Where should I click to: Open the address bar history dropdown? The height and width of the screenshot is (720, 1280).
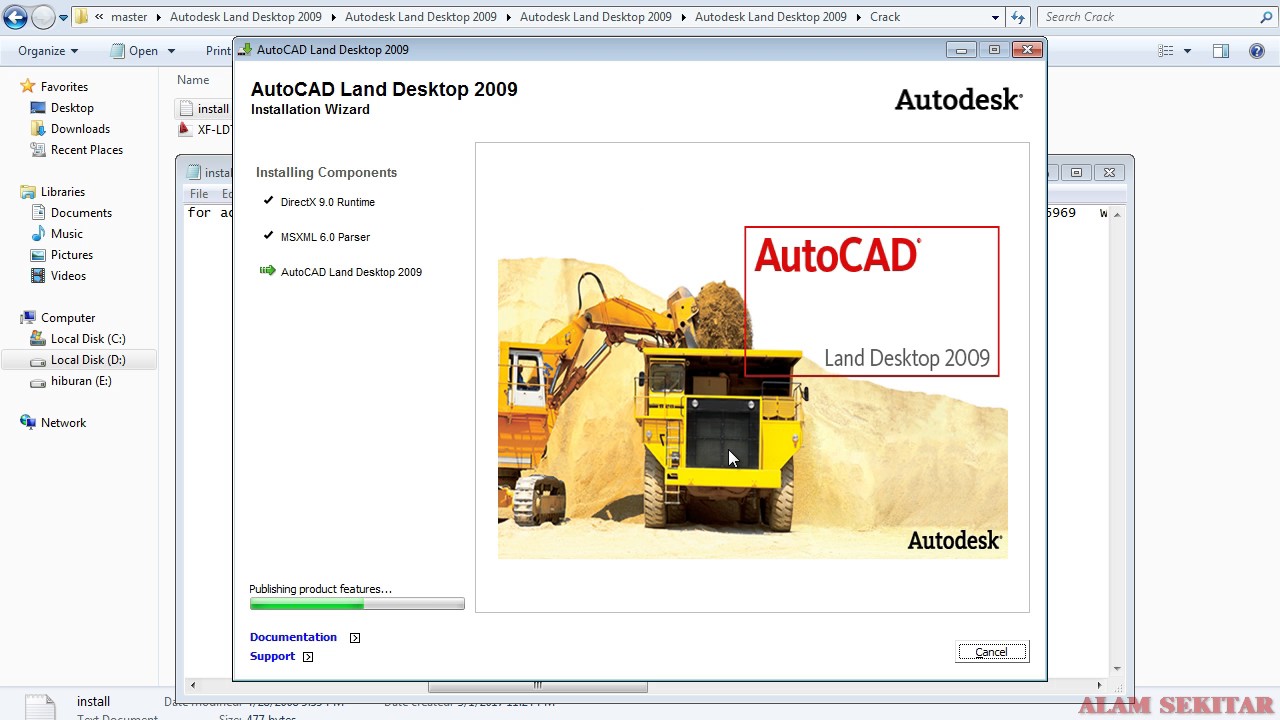(x=995, y=17)
